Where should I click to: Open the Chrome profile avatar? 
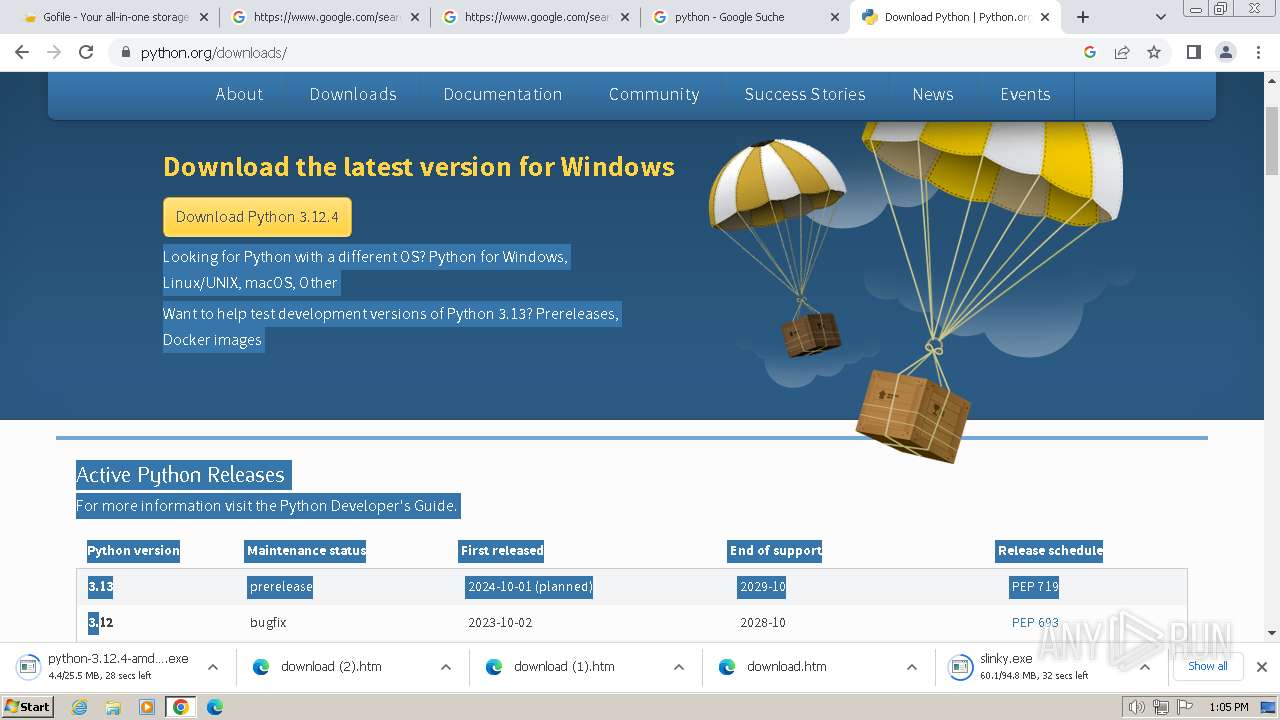point(1225,52)
